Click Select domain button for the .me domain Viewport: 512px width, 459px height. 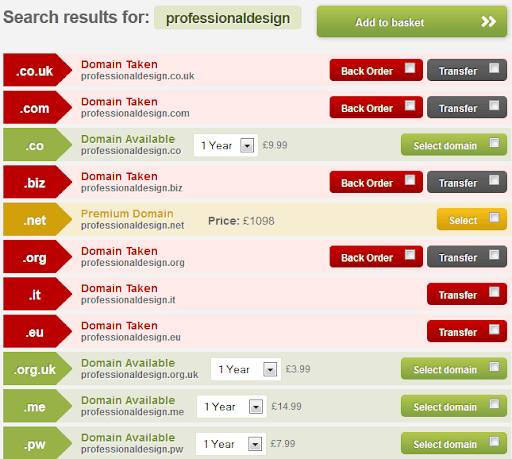[454, 406]
